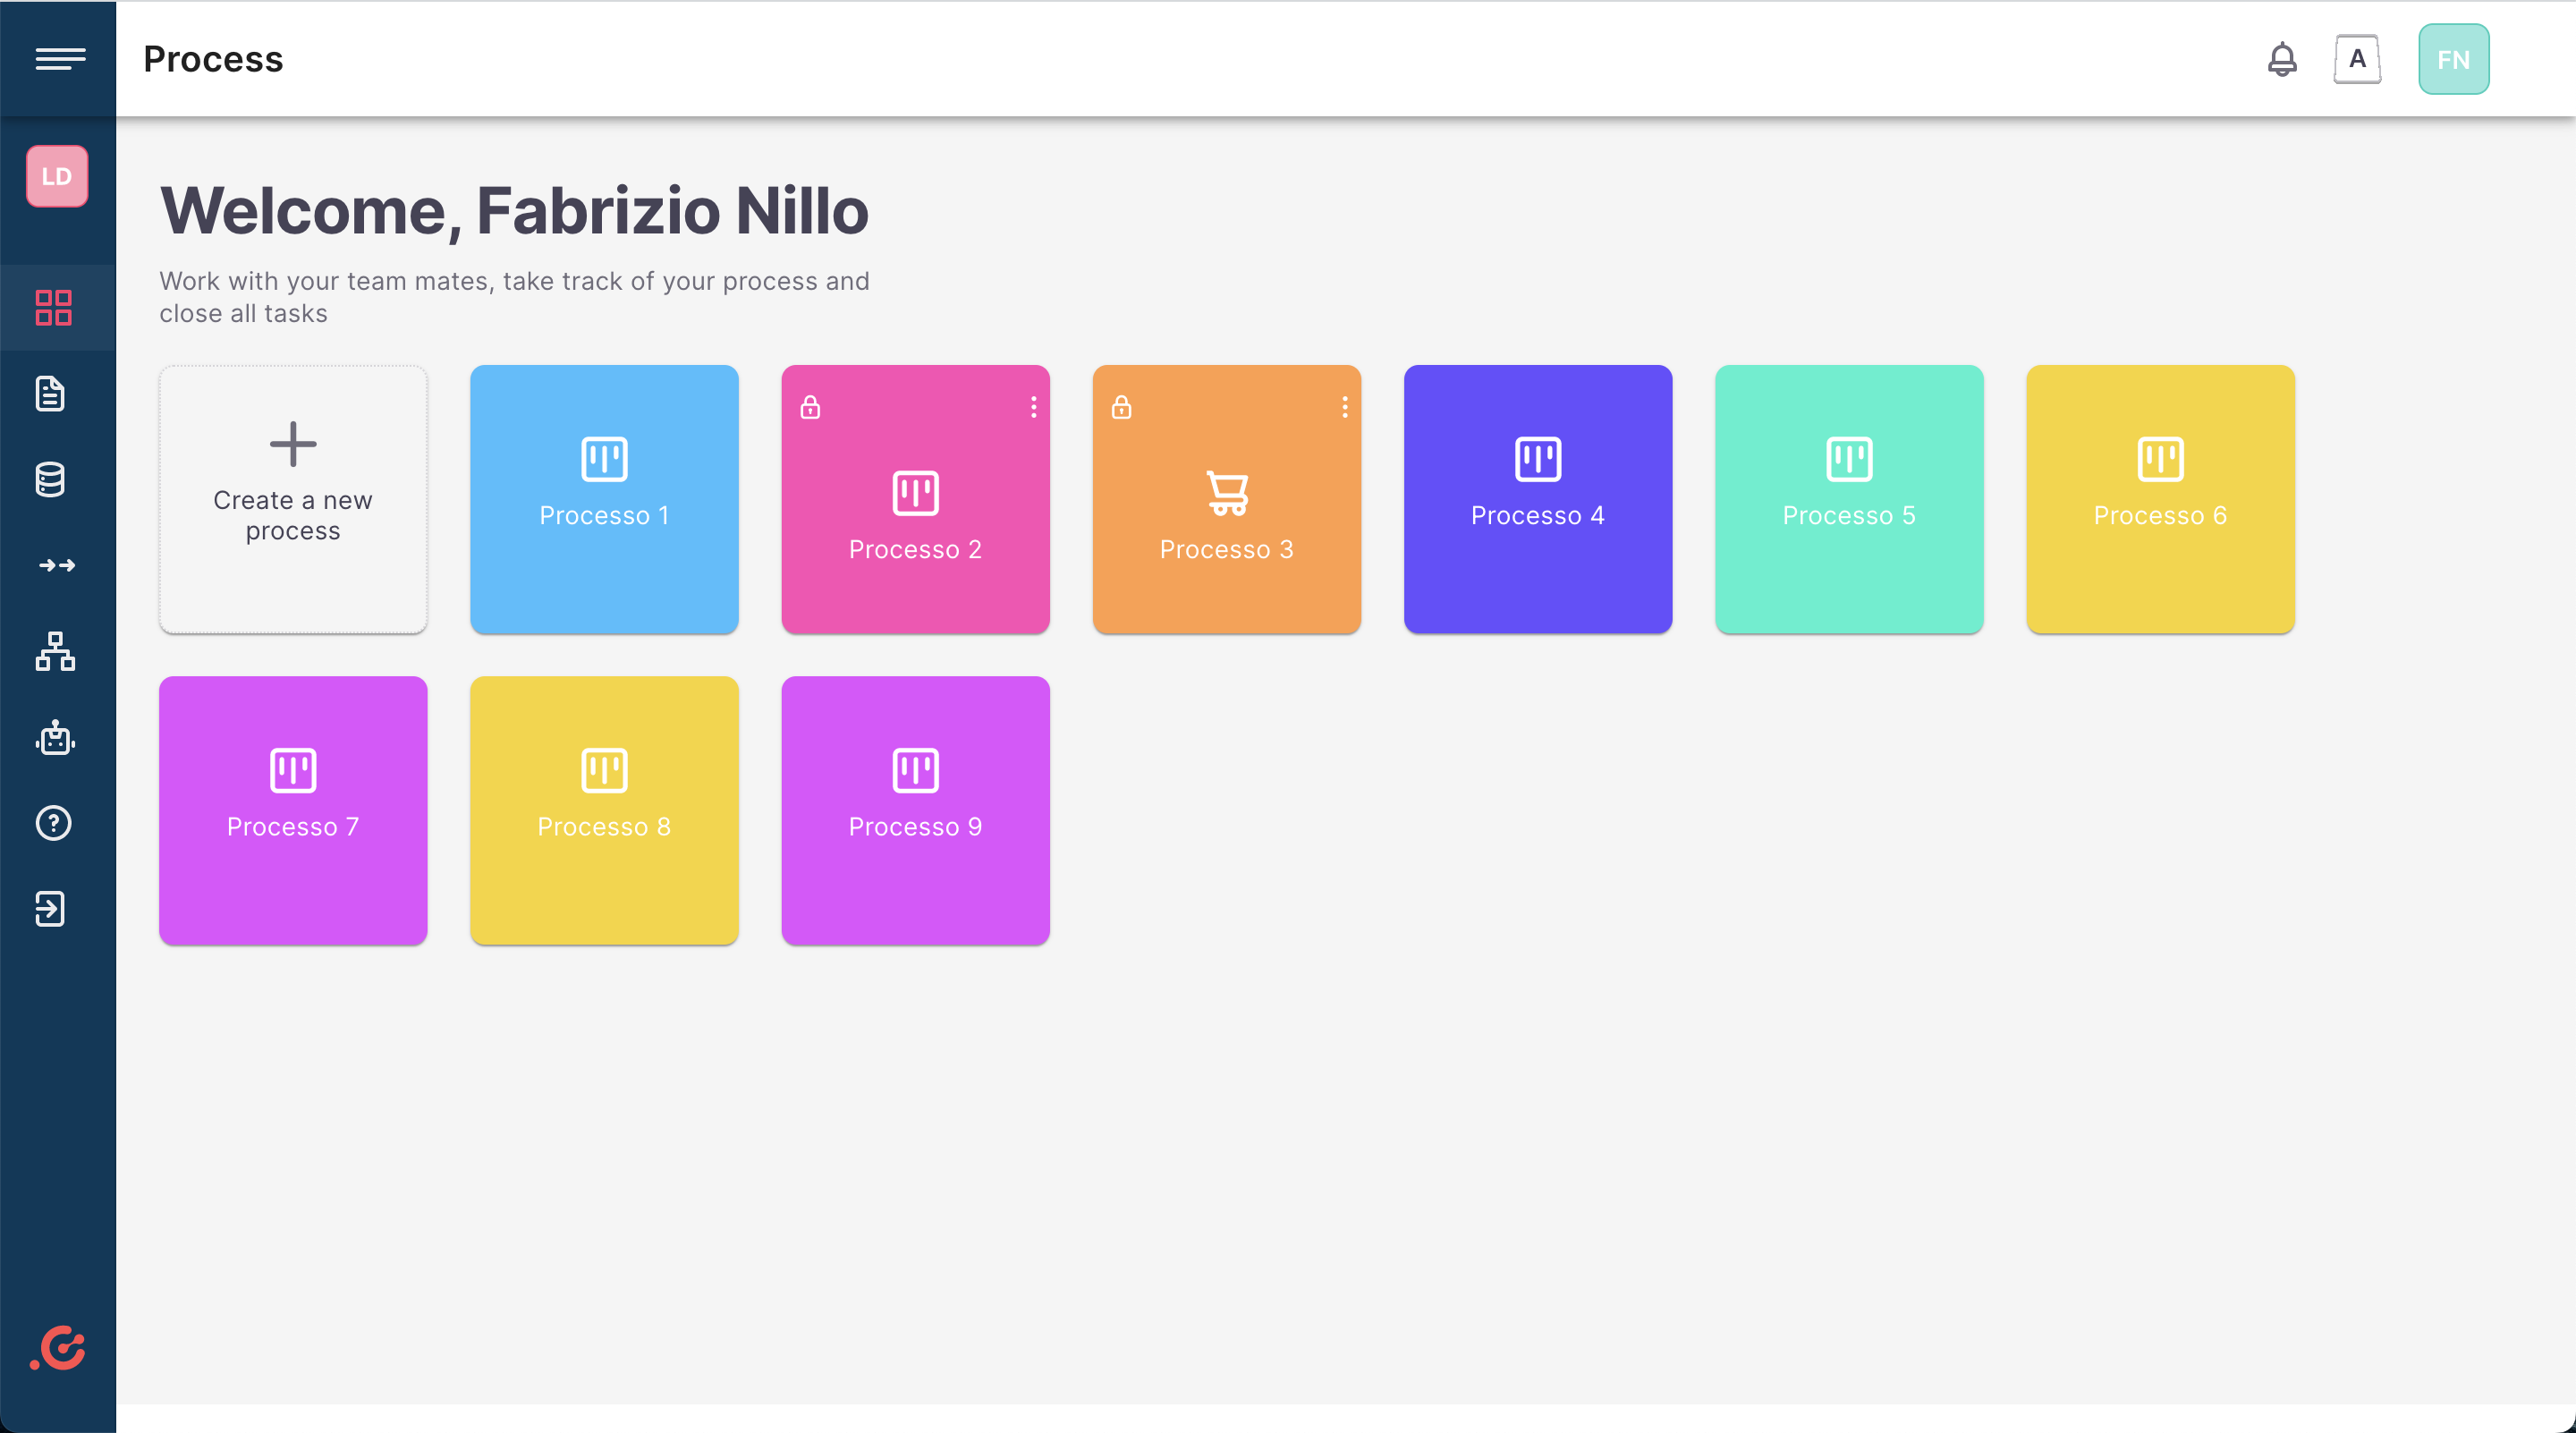Open Processo 2 three-dot options menu
Screen dimensions: 2576x1433
[x=1033, y=407]
